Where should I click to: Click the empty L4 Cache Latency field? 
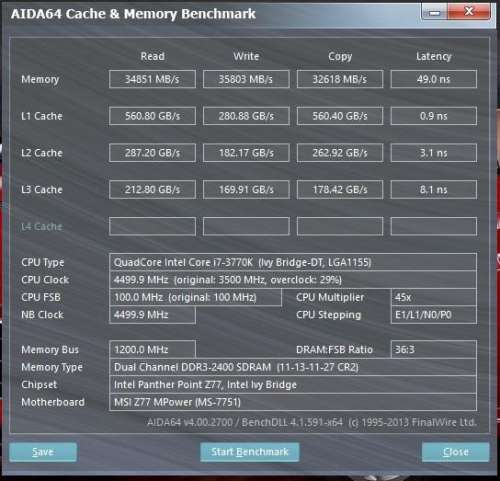(433, 226)
